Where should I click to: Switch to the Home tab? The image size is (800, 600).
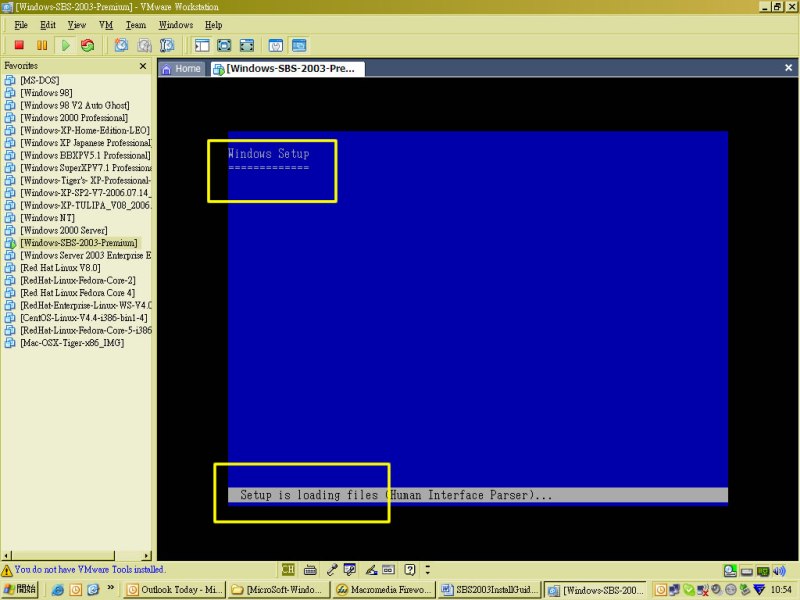tap(182, 68)
